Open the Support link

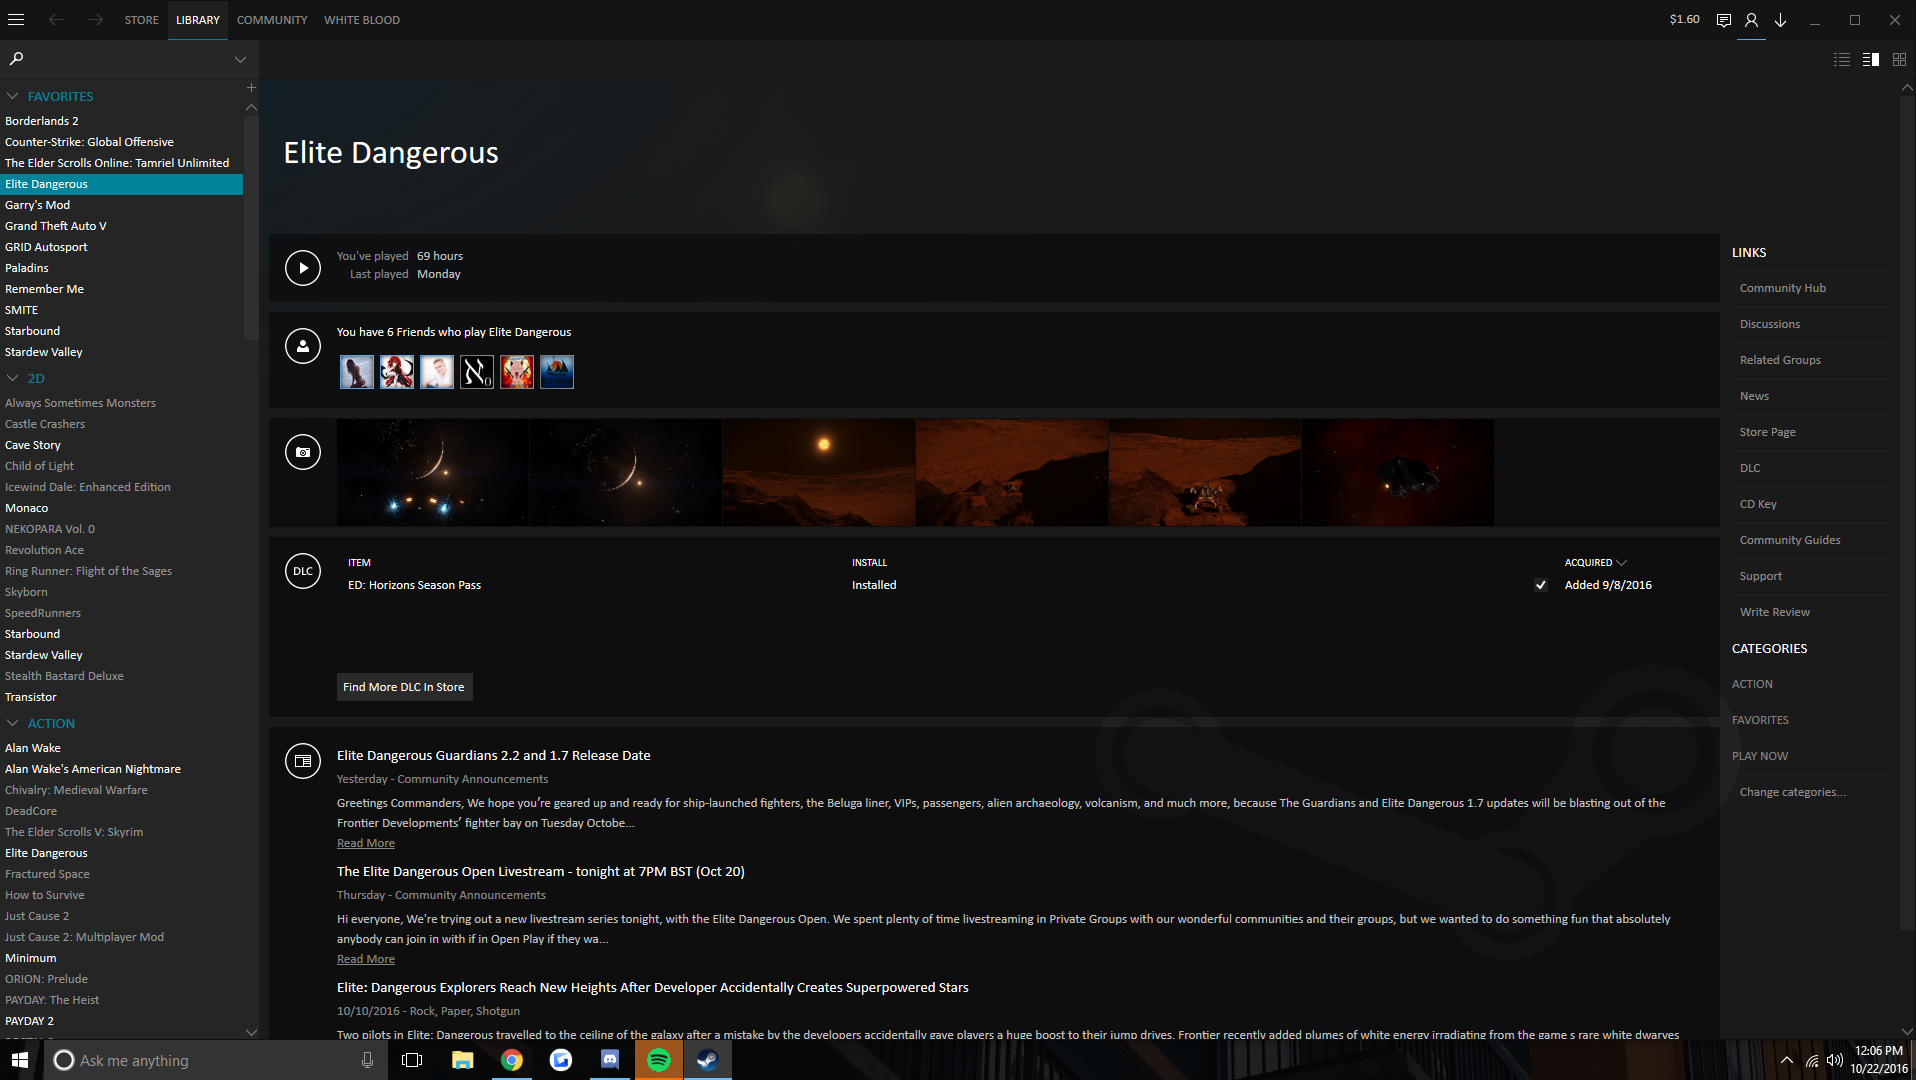point(1761,576)
